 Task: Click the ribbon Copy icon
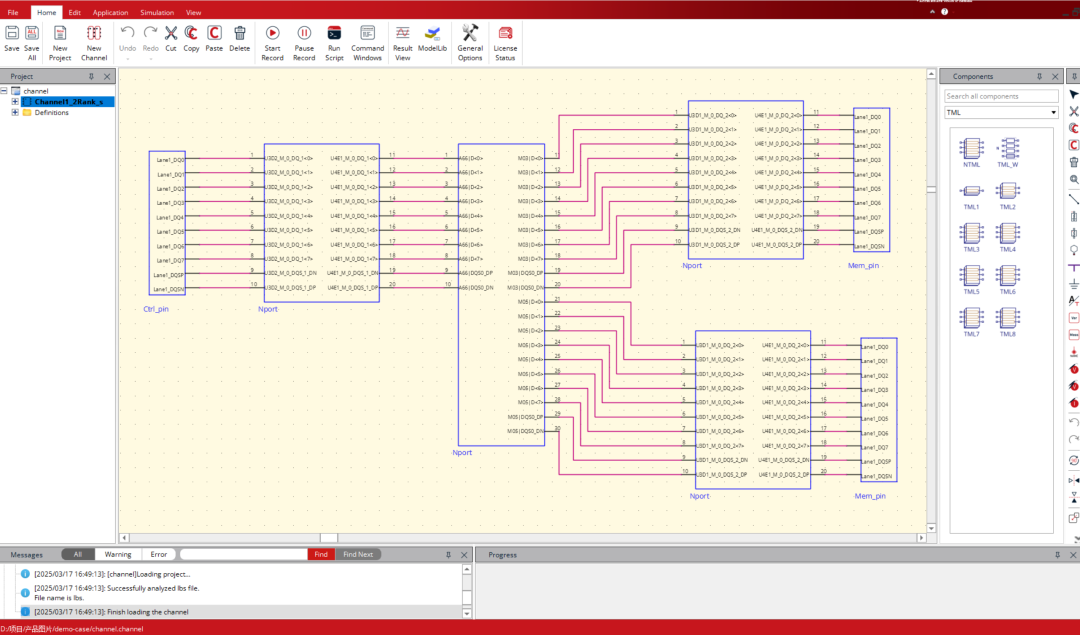[191, 33]
